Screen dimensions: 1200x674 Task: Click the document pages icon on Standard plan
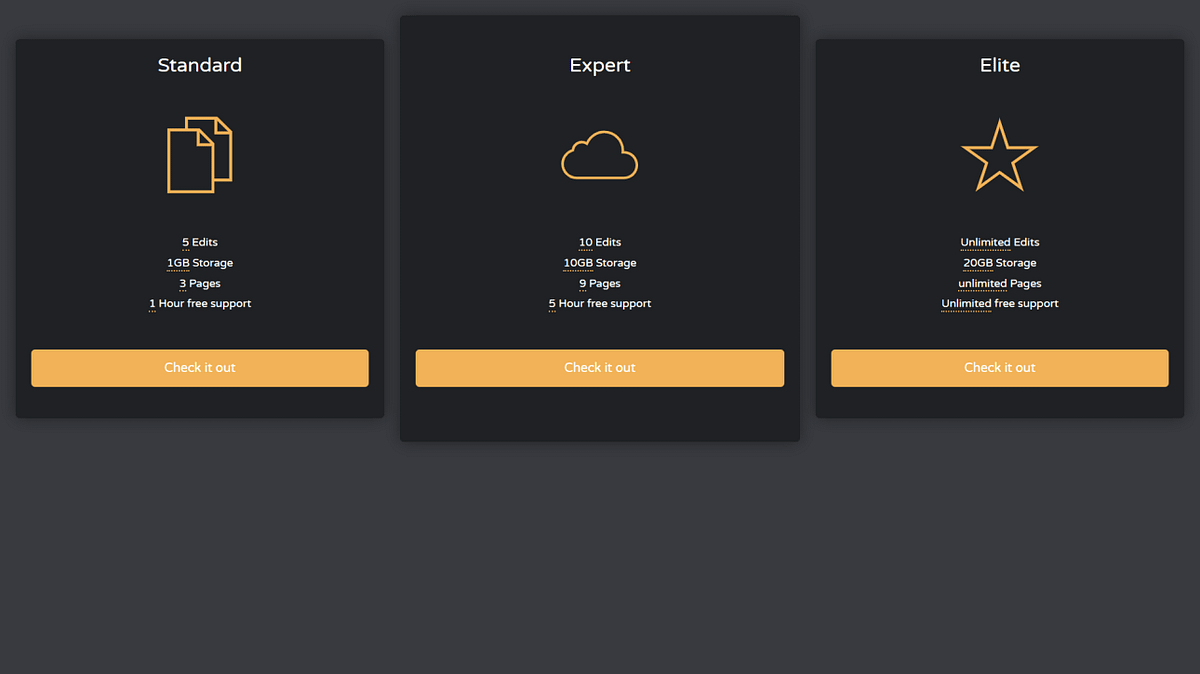(199, 155)
